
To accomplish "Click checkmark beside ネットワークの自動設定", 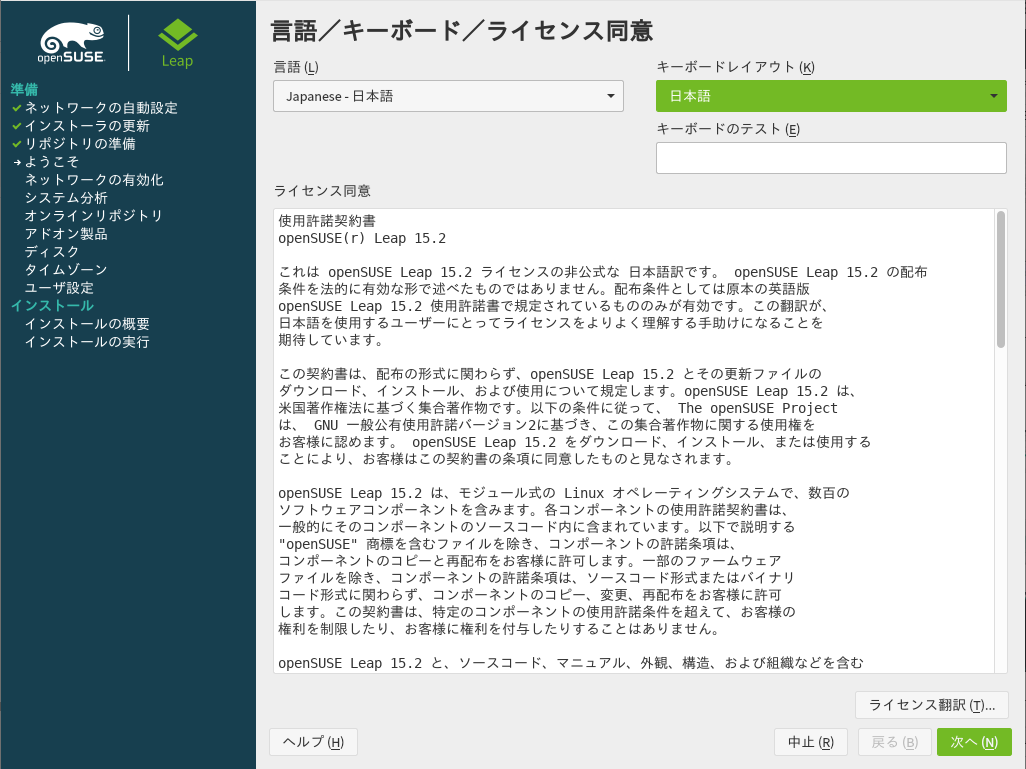I will pyautogui.click(x=17, y=108).
